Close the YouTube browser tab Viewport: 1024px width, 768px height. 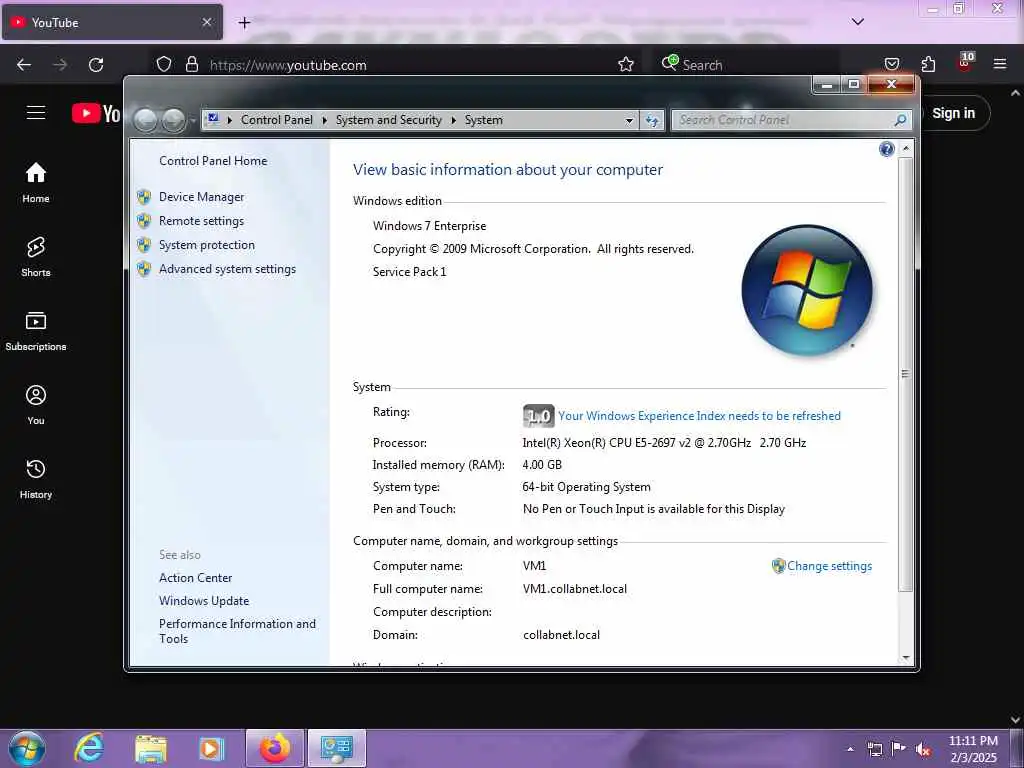(x=206, y=22)
